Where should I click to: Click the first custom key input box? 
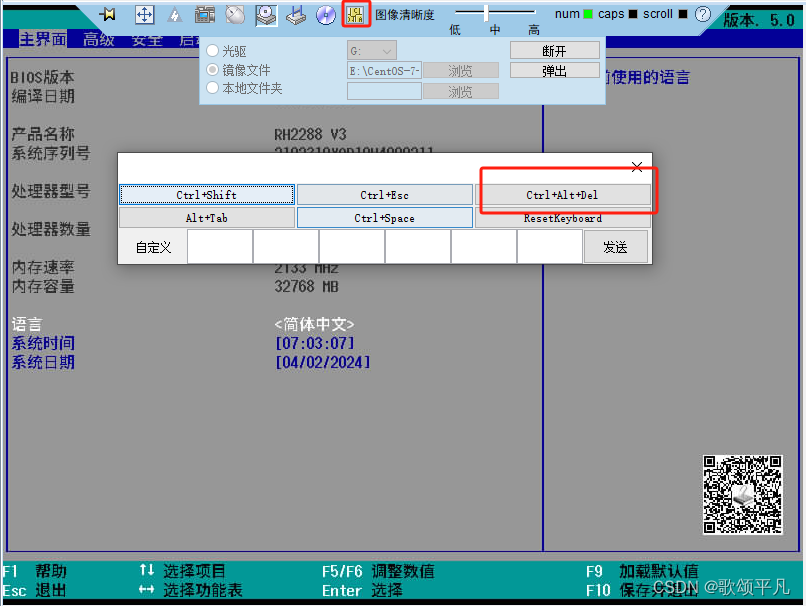[x=220, y=247]
